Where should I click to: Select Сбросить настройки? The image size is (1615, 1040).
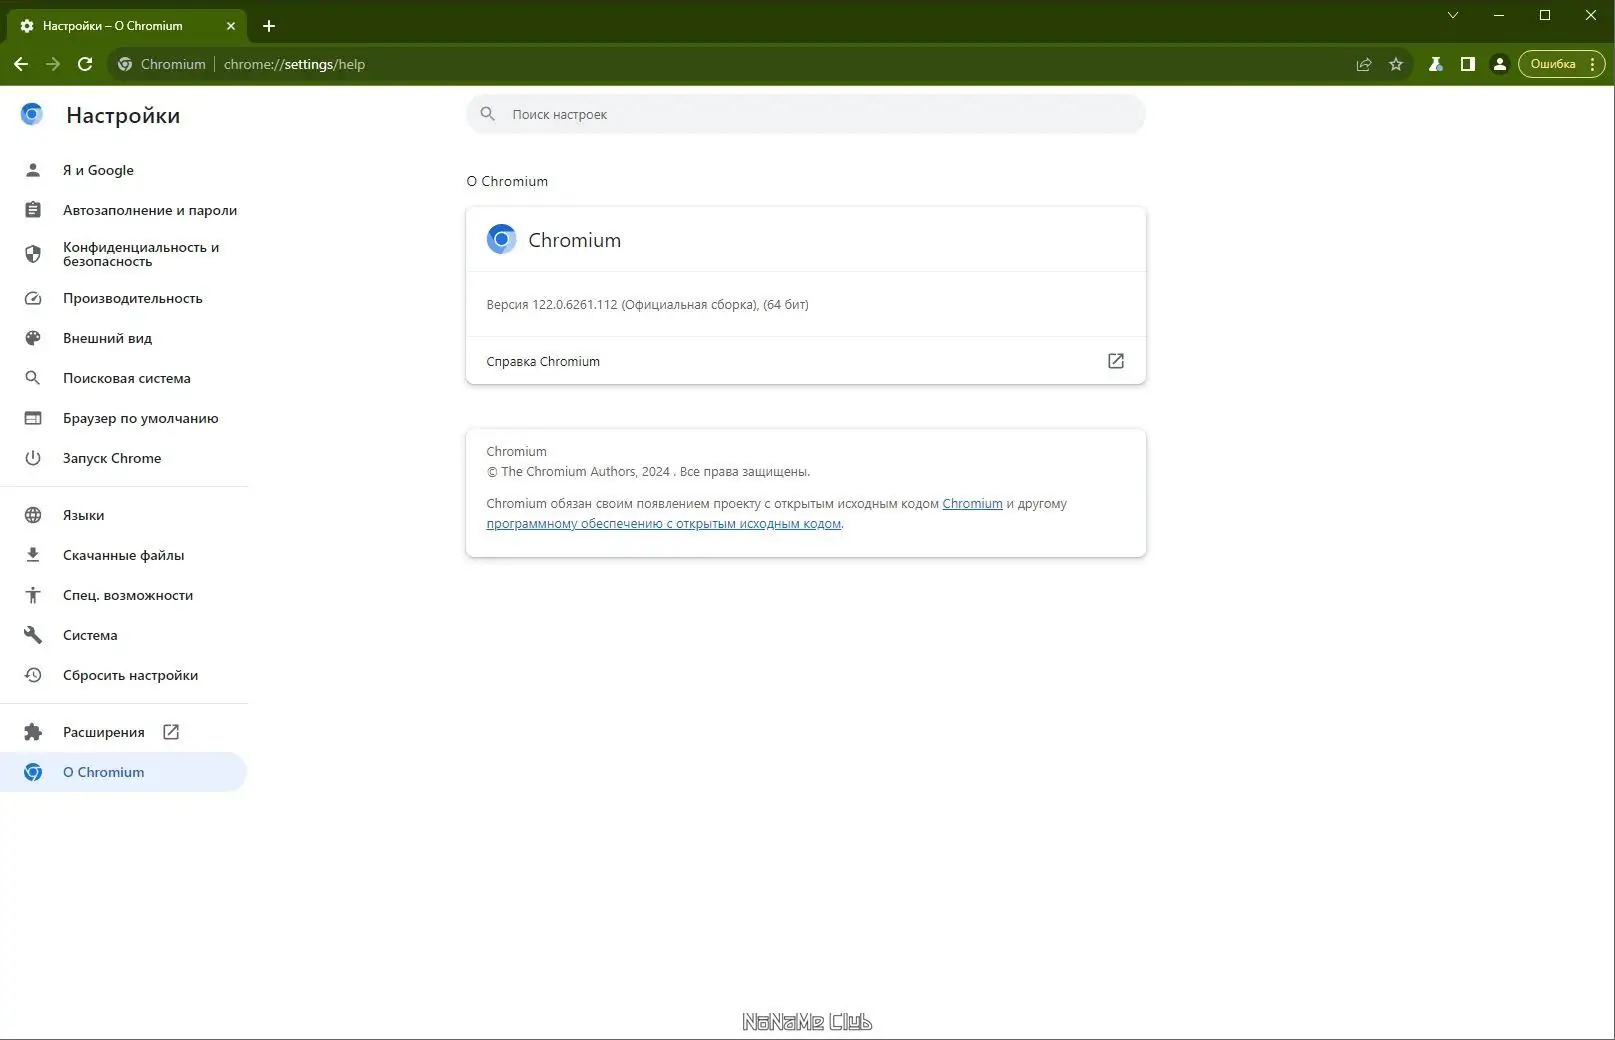[x=124, y=675]
